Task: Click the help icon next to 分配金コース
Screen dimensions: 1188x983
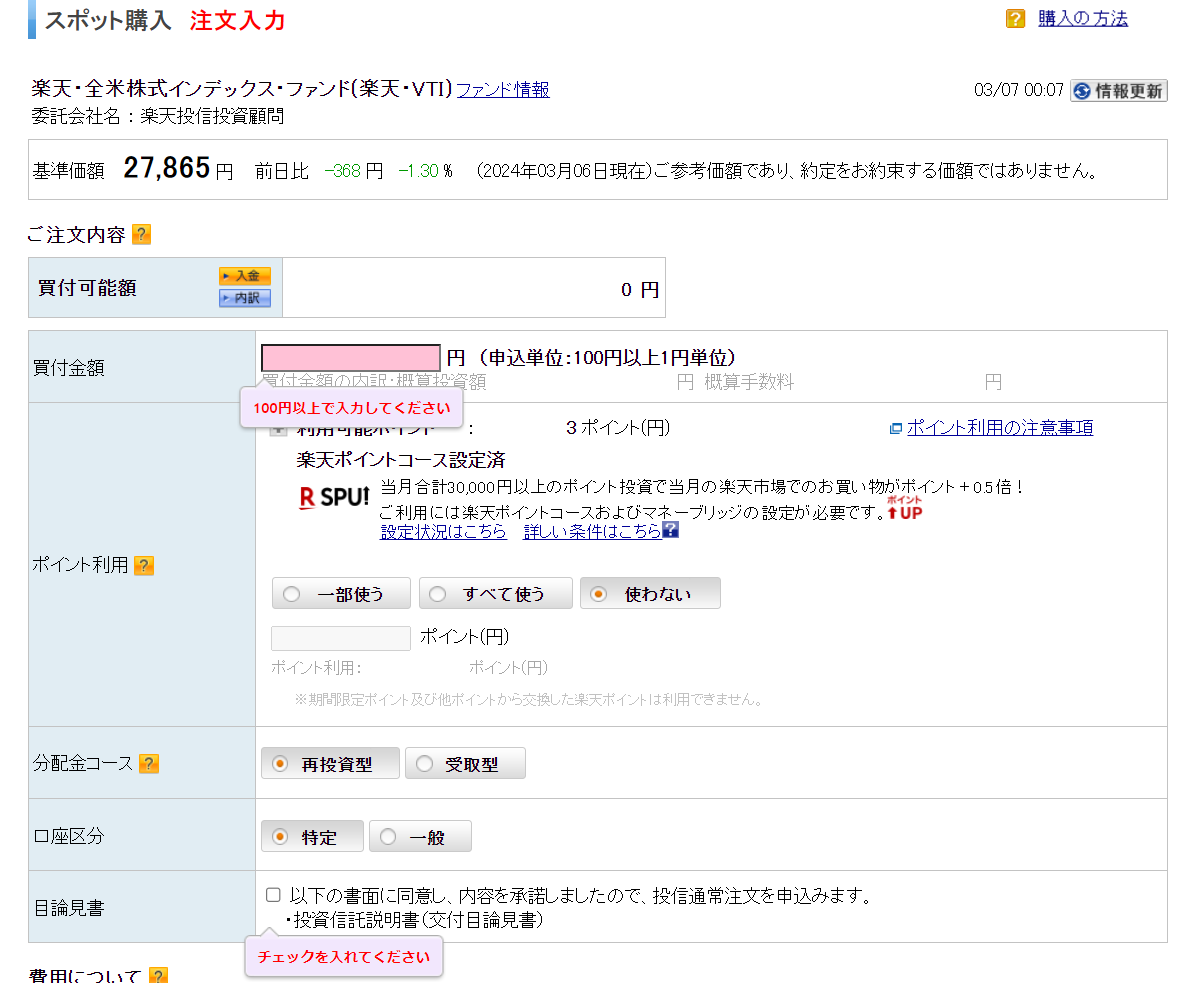Action: pyautogui.click(x=149, y=764)
